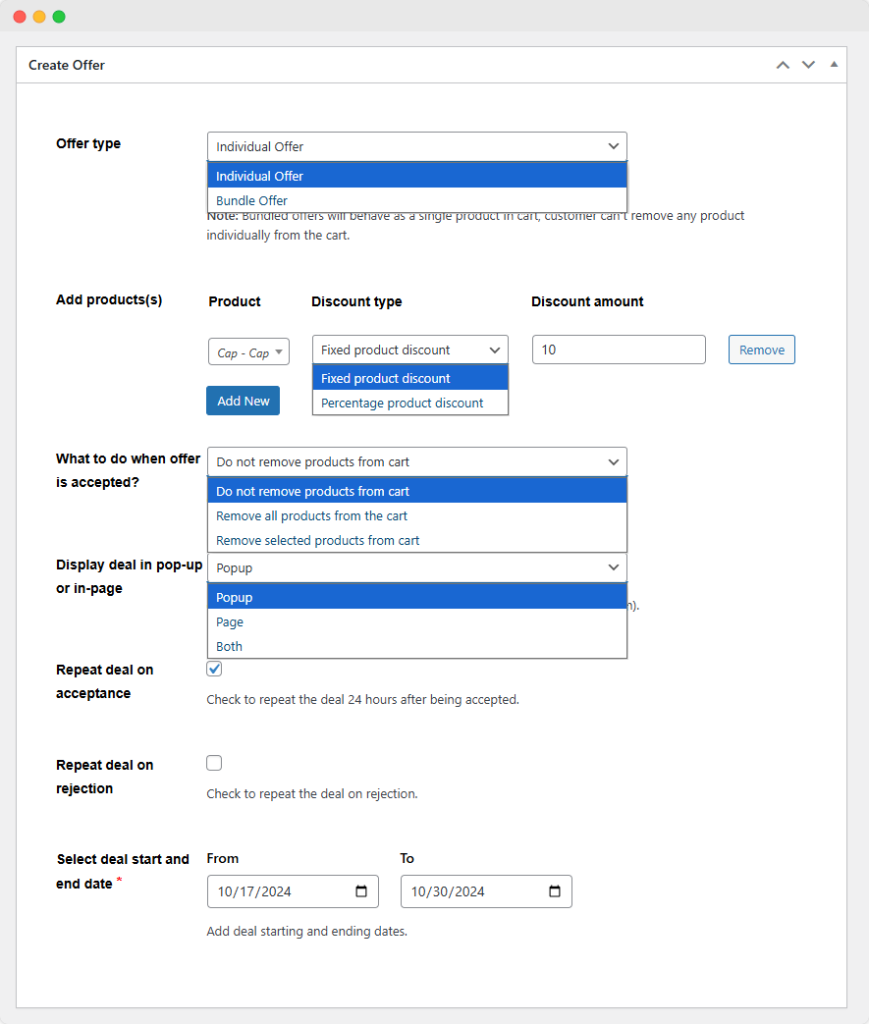Pick Remove all products from the cart
This screenshot has height=1024, width=869.
312,516
